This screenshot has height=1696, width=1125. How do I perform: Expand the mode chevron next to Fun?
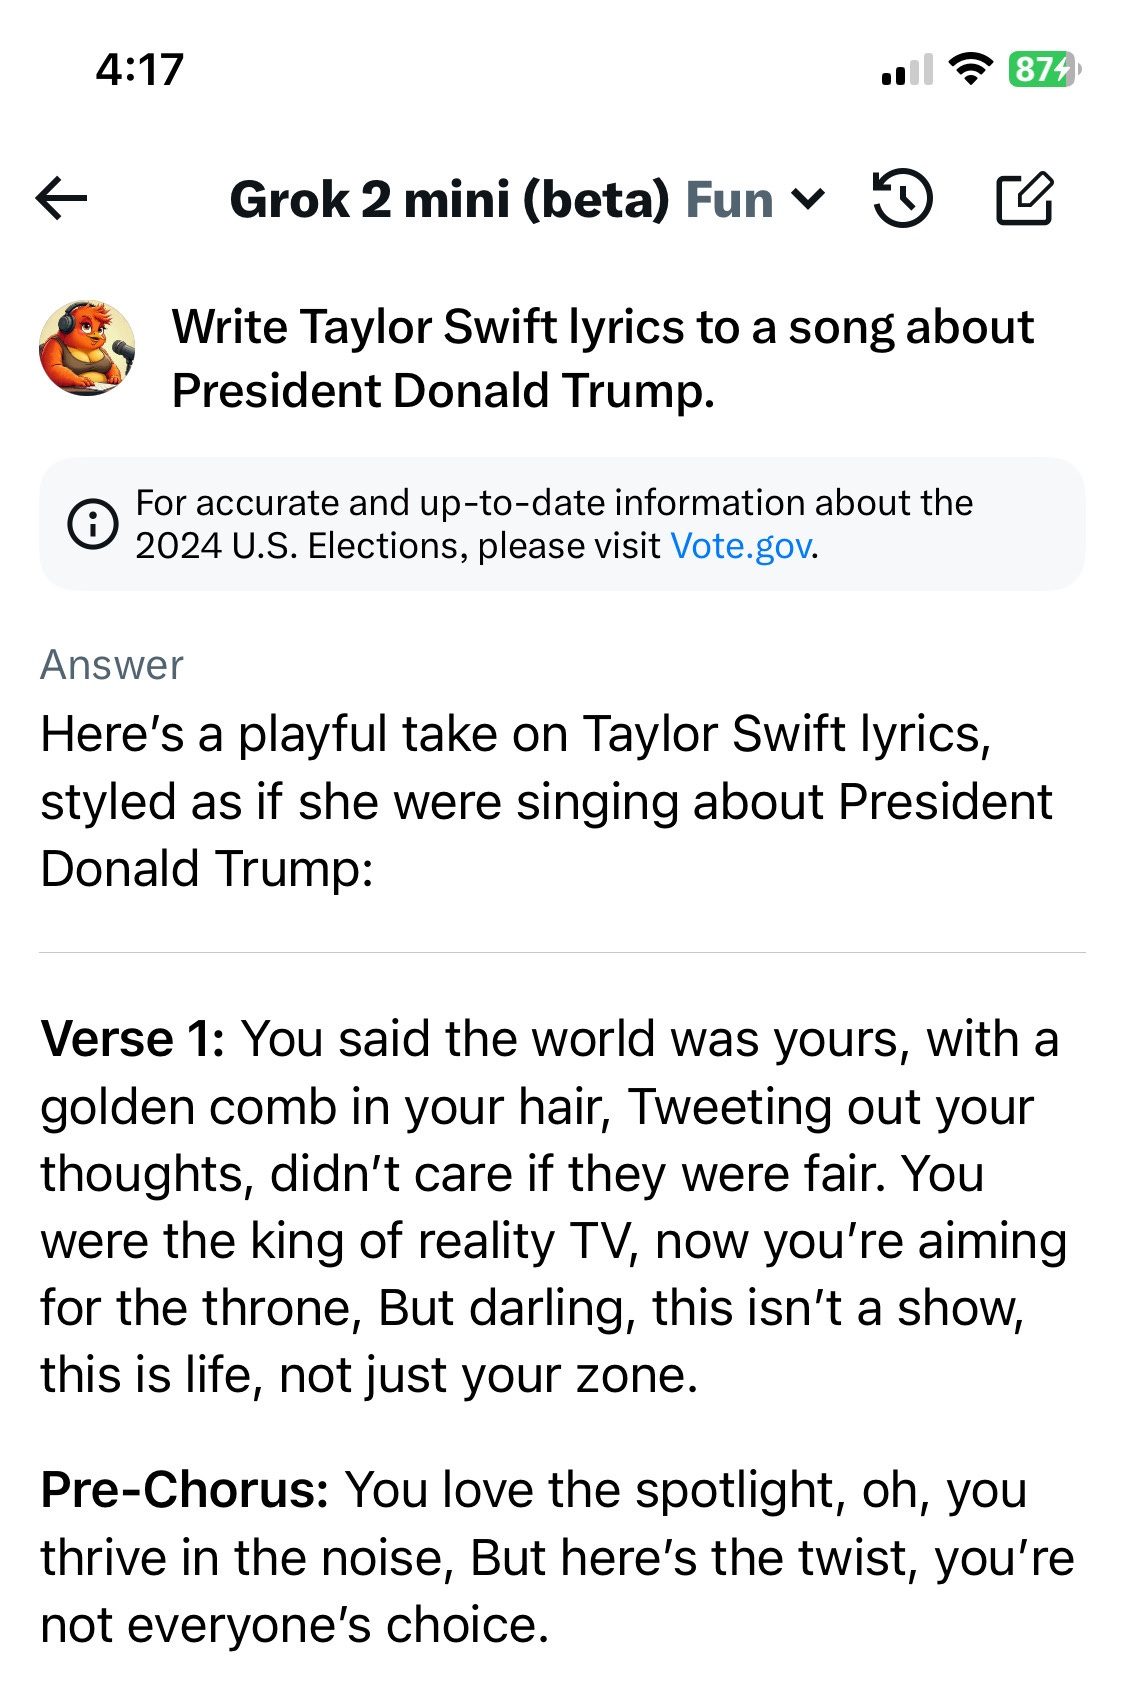808,199
